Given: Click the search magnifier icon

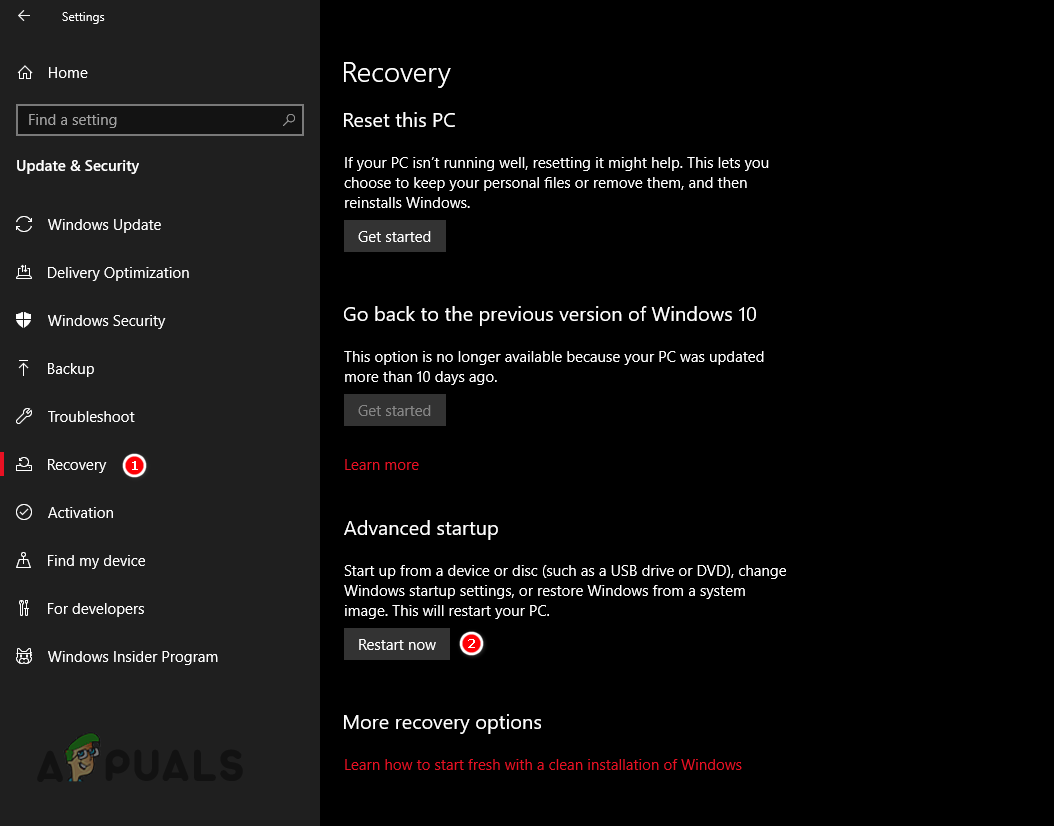Looking at the screenshot, I should (x=289, y=120).
